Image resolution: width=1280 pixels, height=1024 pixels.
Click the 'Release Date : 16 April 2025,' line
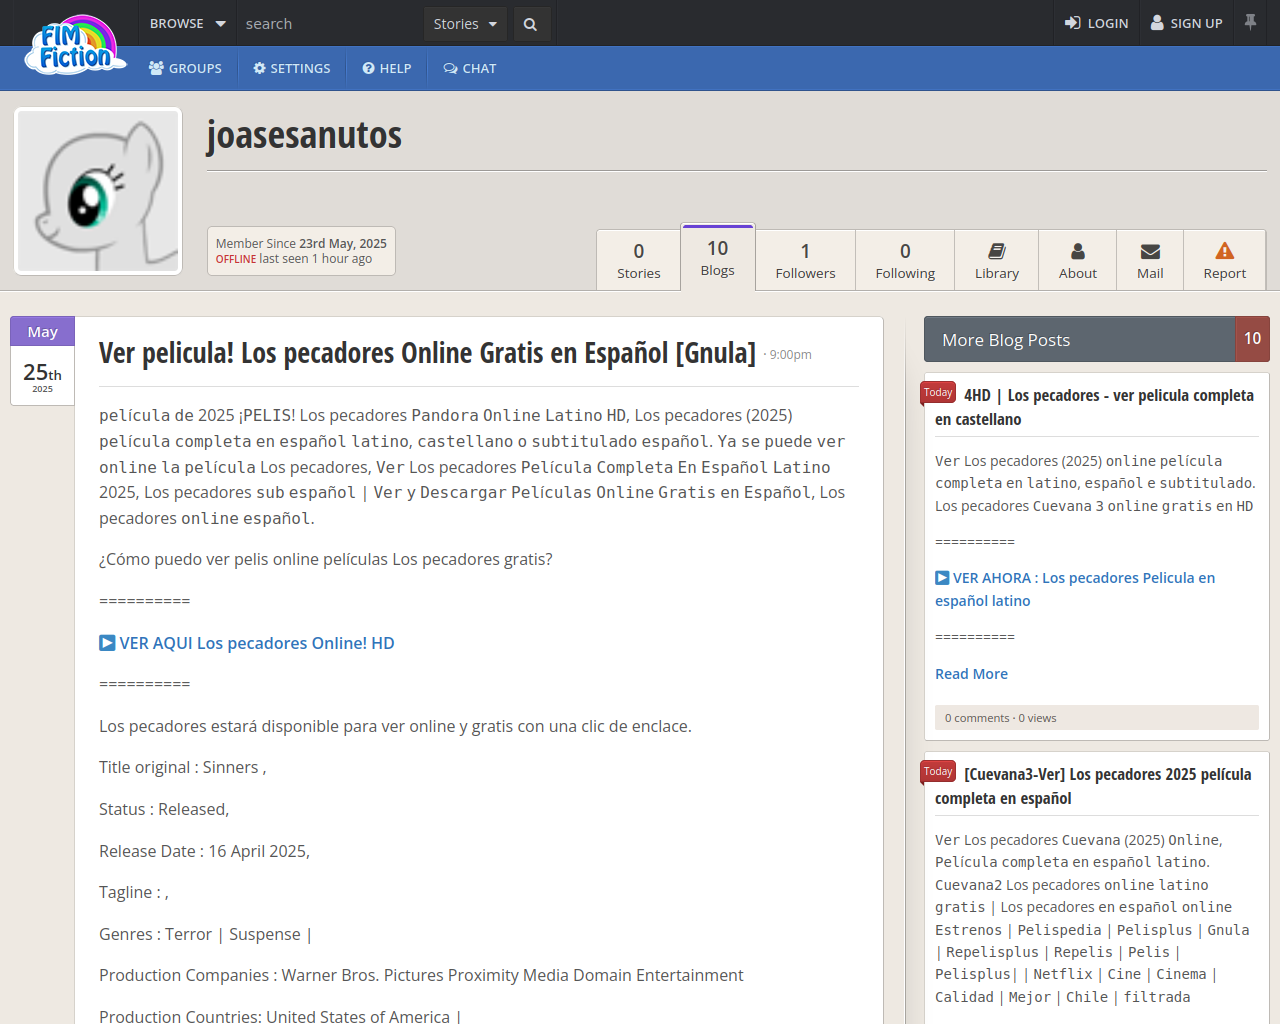[x=204, y=851]
